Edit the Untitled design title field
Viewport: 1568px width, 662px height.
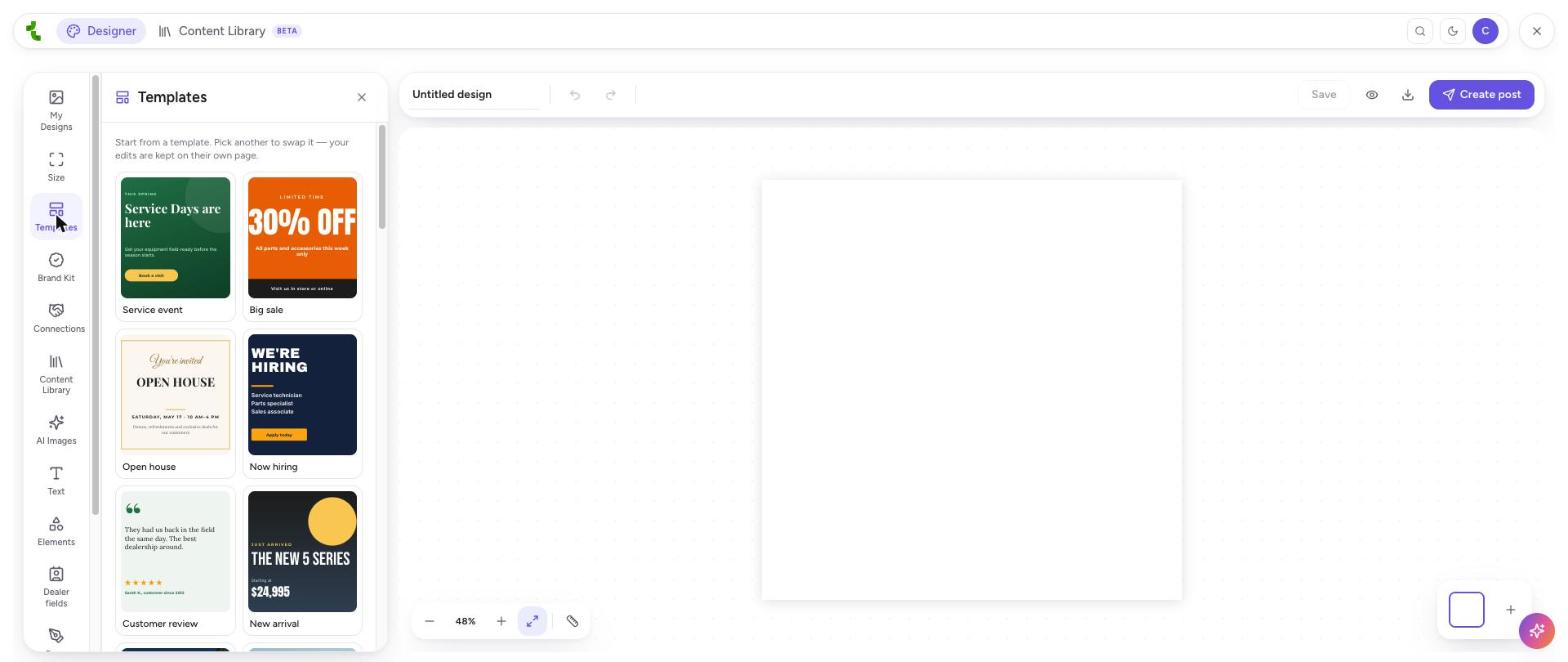tap(474, 95)
